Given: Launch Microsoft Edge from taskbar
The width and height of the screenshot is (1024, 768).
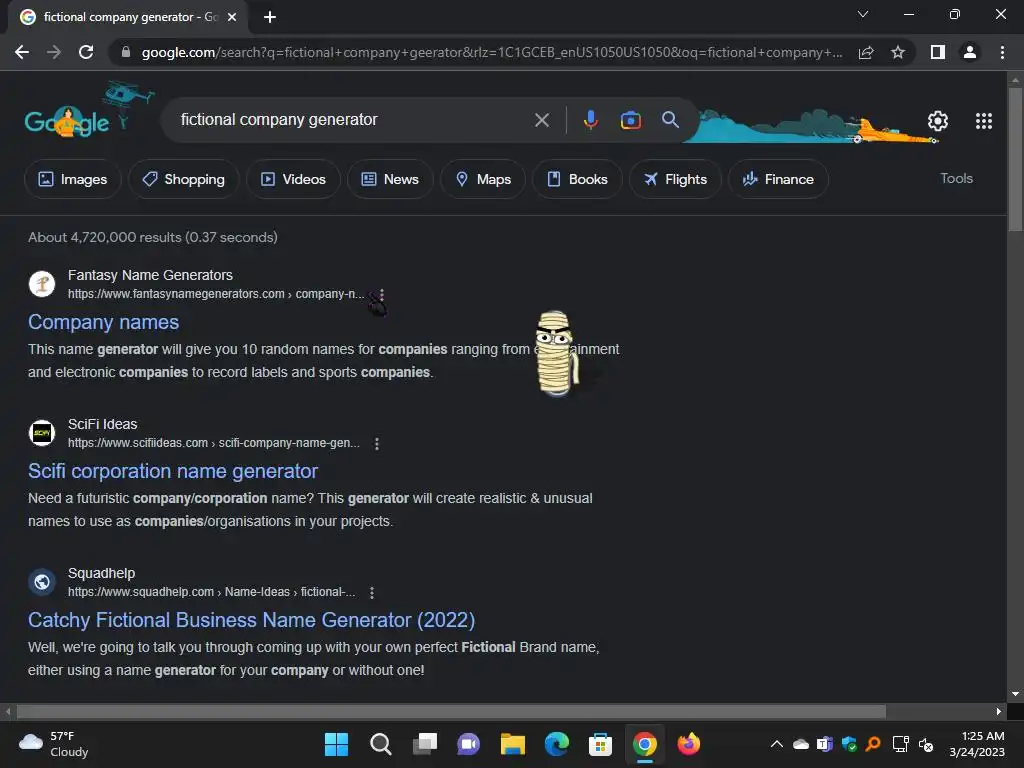Looking at the screenshot, I should [x=556, y=744].
